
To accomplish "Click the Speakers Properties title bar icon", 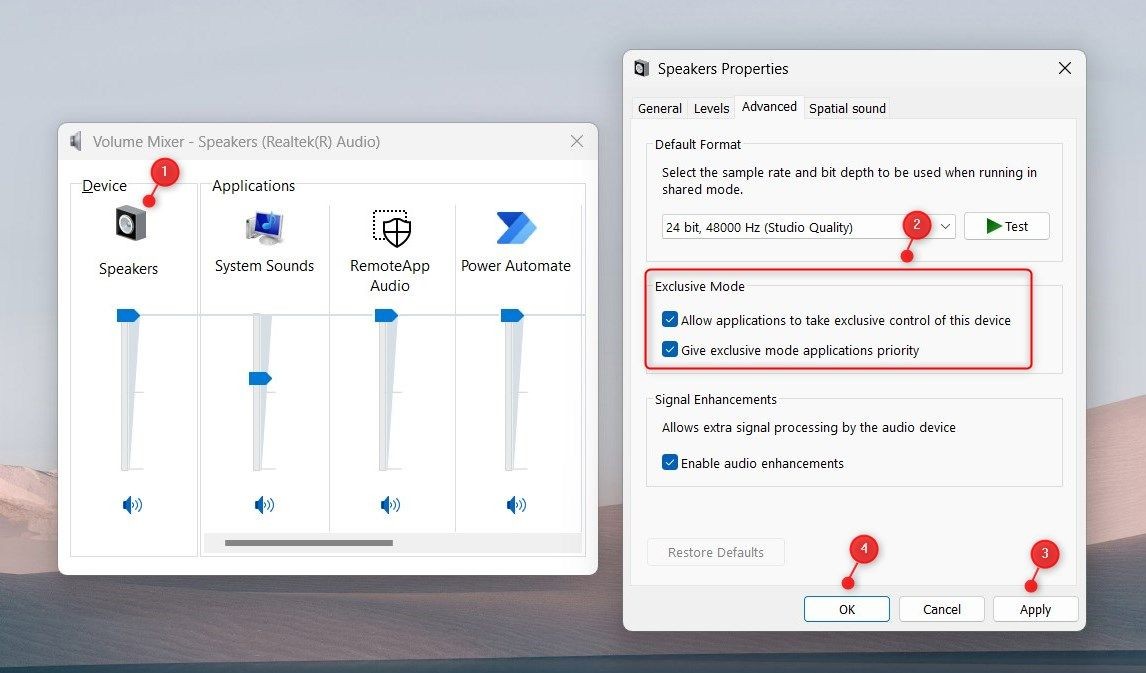I will 641,69.
